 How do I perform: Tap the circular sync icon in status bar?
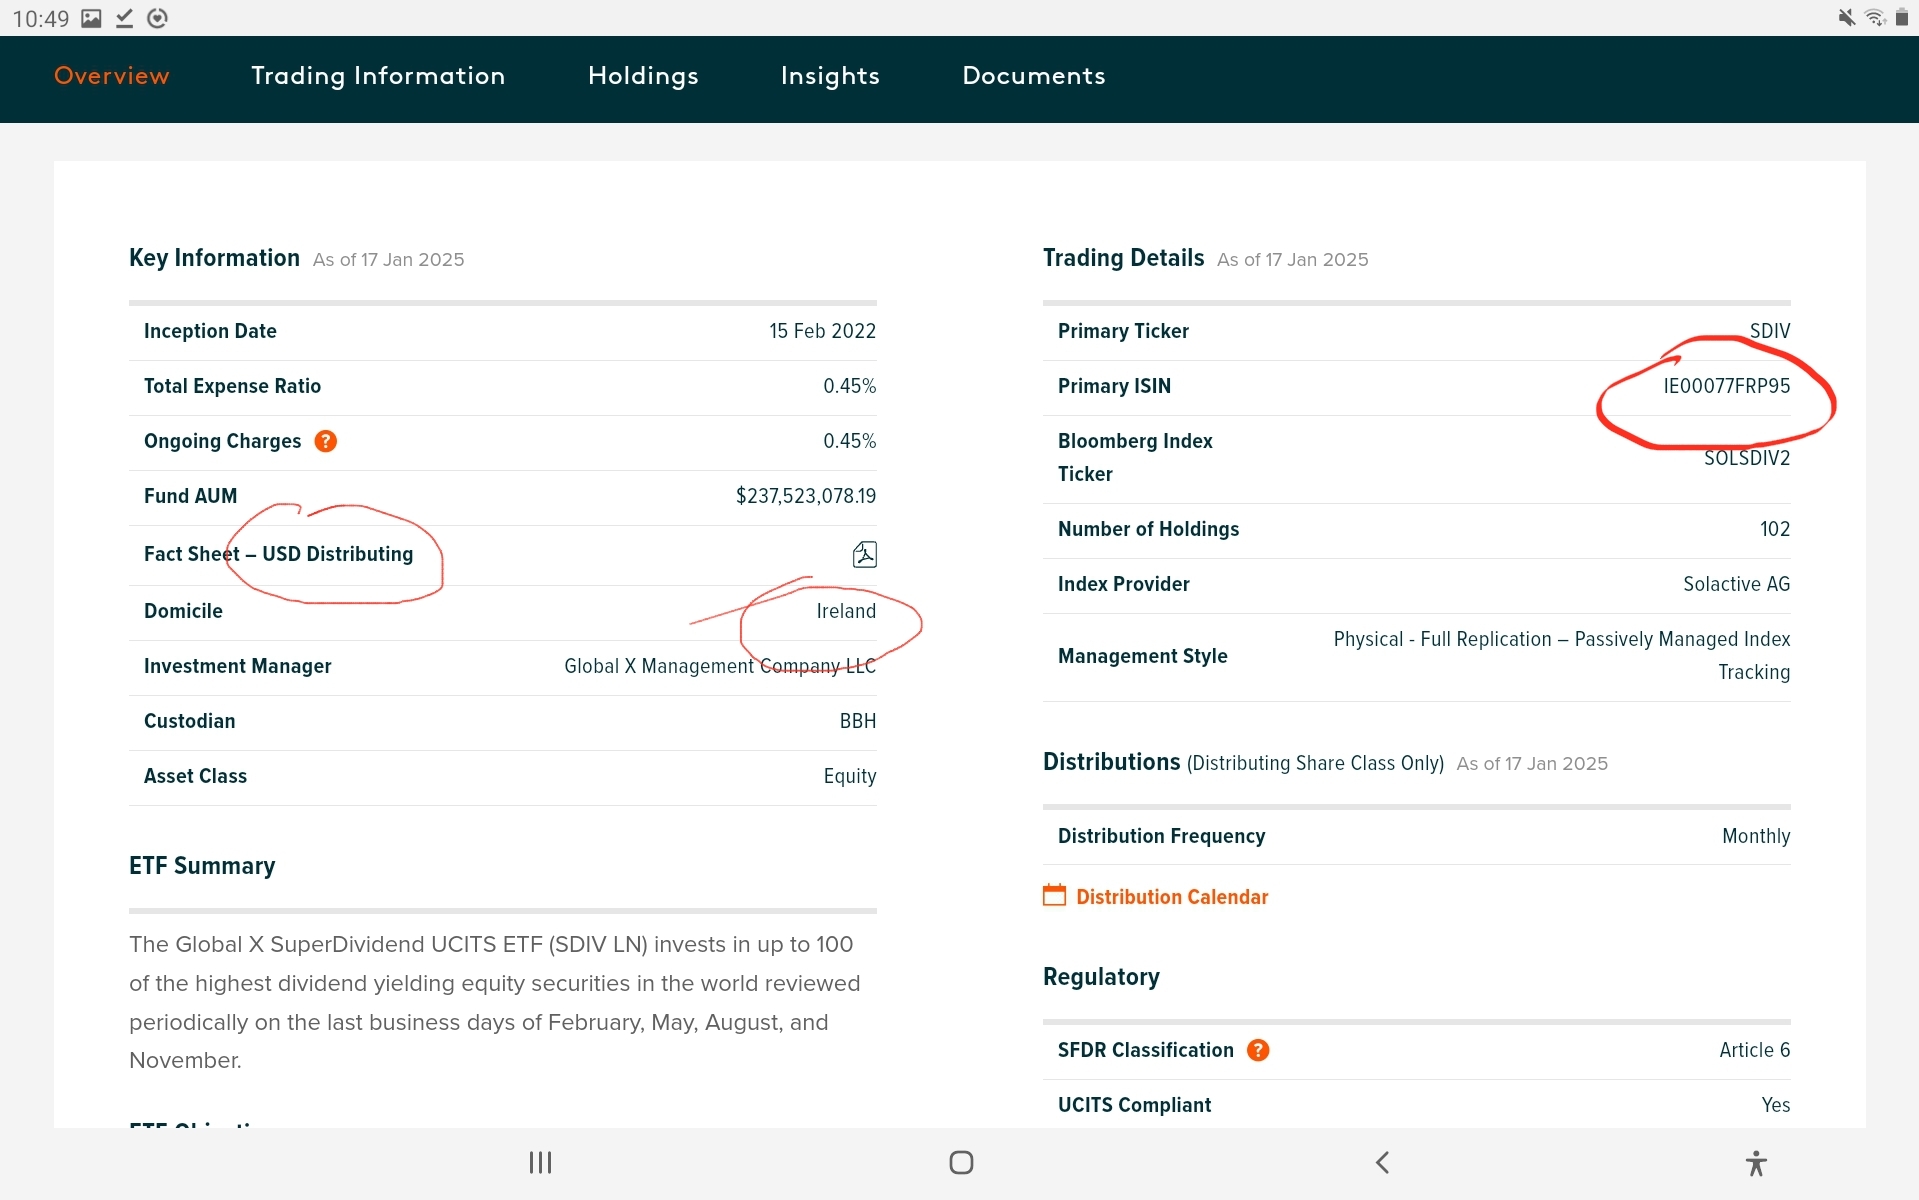[x=157, y=18]
